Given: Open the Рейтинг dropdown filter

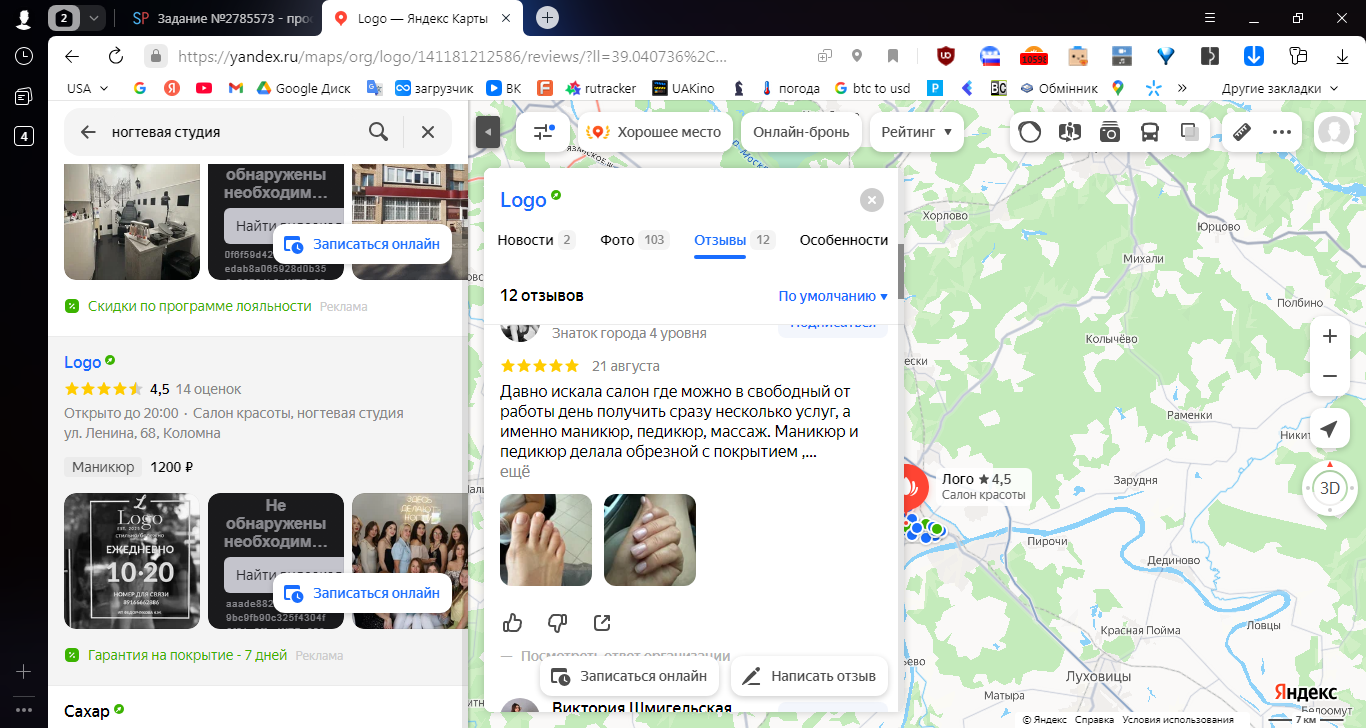Looking at the screenshot, I should coord(916,132).
